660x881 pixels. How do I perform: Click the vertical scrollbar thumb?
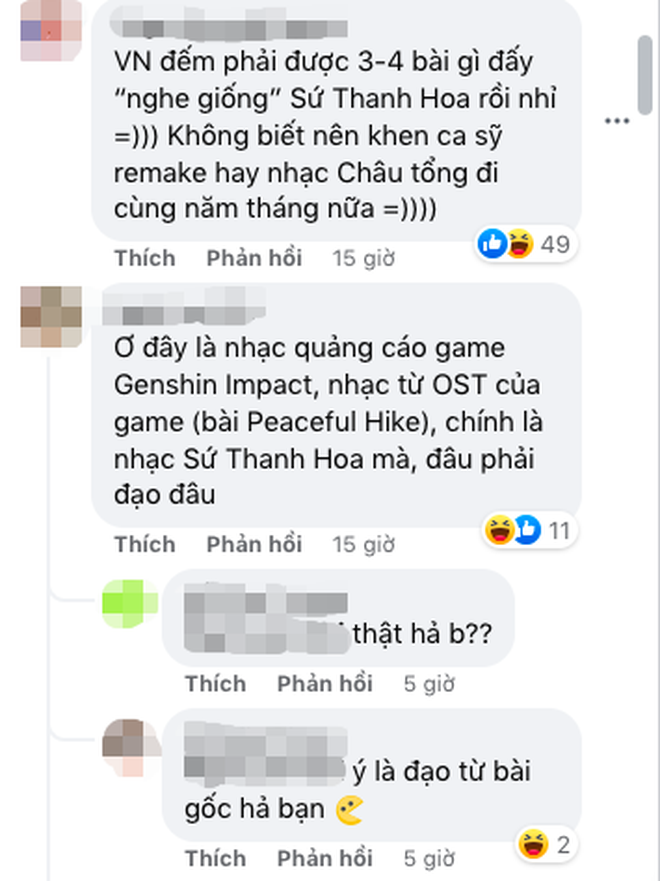coord(645,75)
